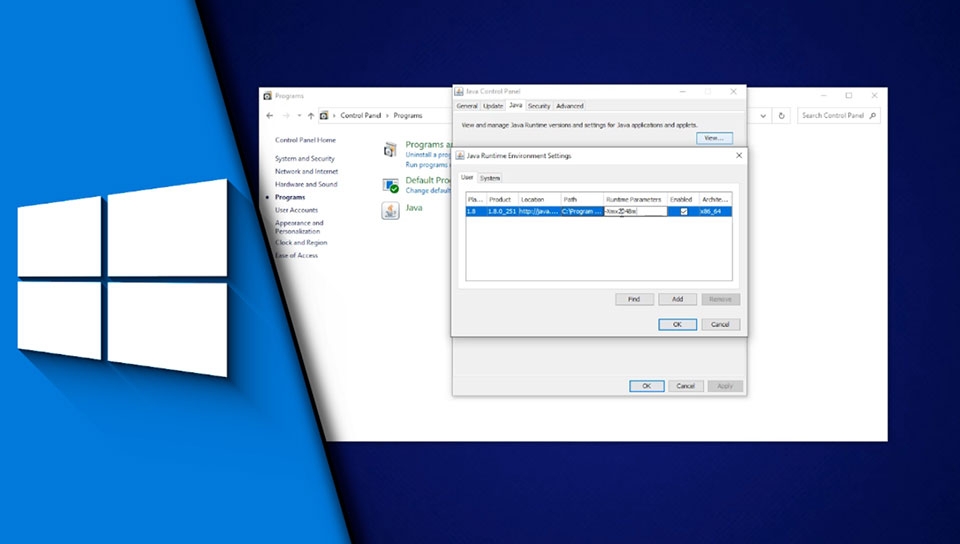Click the Back arrow in the Programs window
The image size is (960, 544).
click(x=270, y=115)
